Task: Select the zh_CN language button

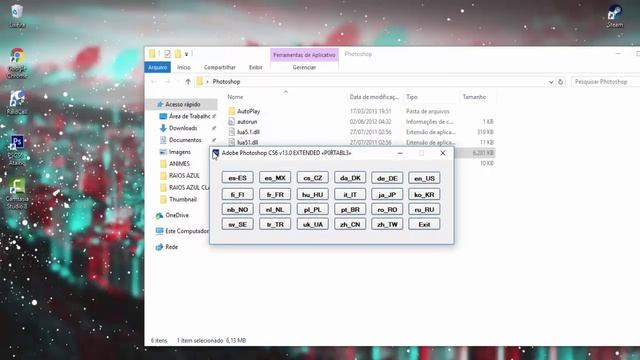Action: coord(350,224)
